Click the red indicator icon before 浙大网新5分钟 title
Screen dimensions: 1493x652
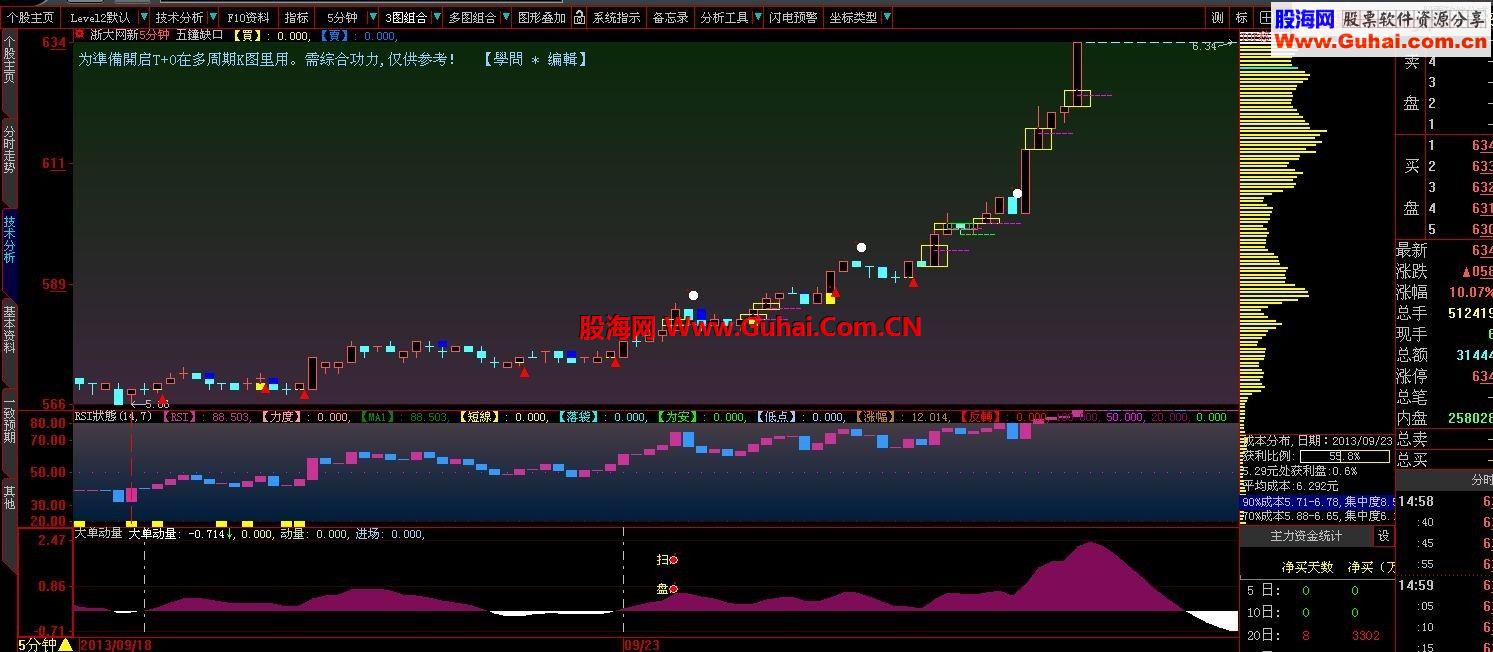[x=79, y=33]
